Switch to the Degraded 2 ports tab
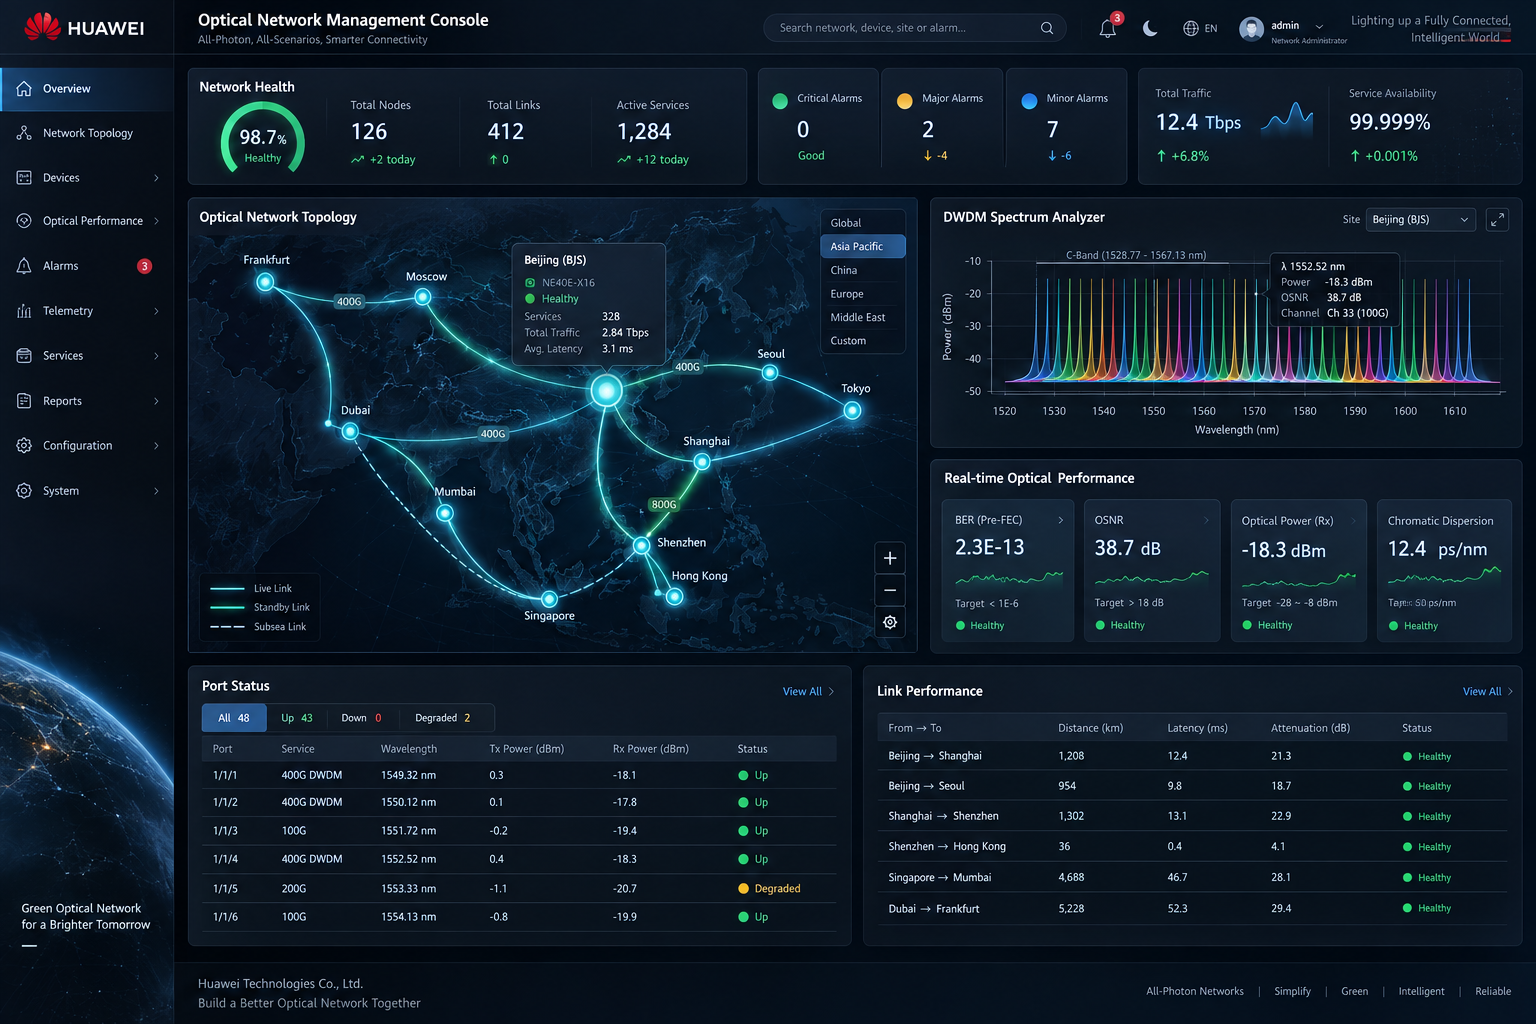 point(443,718)
